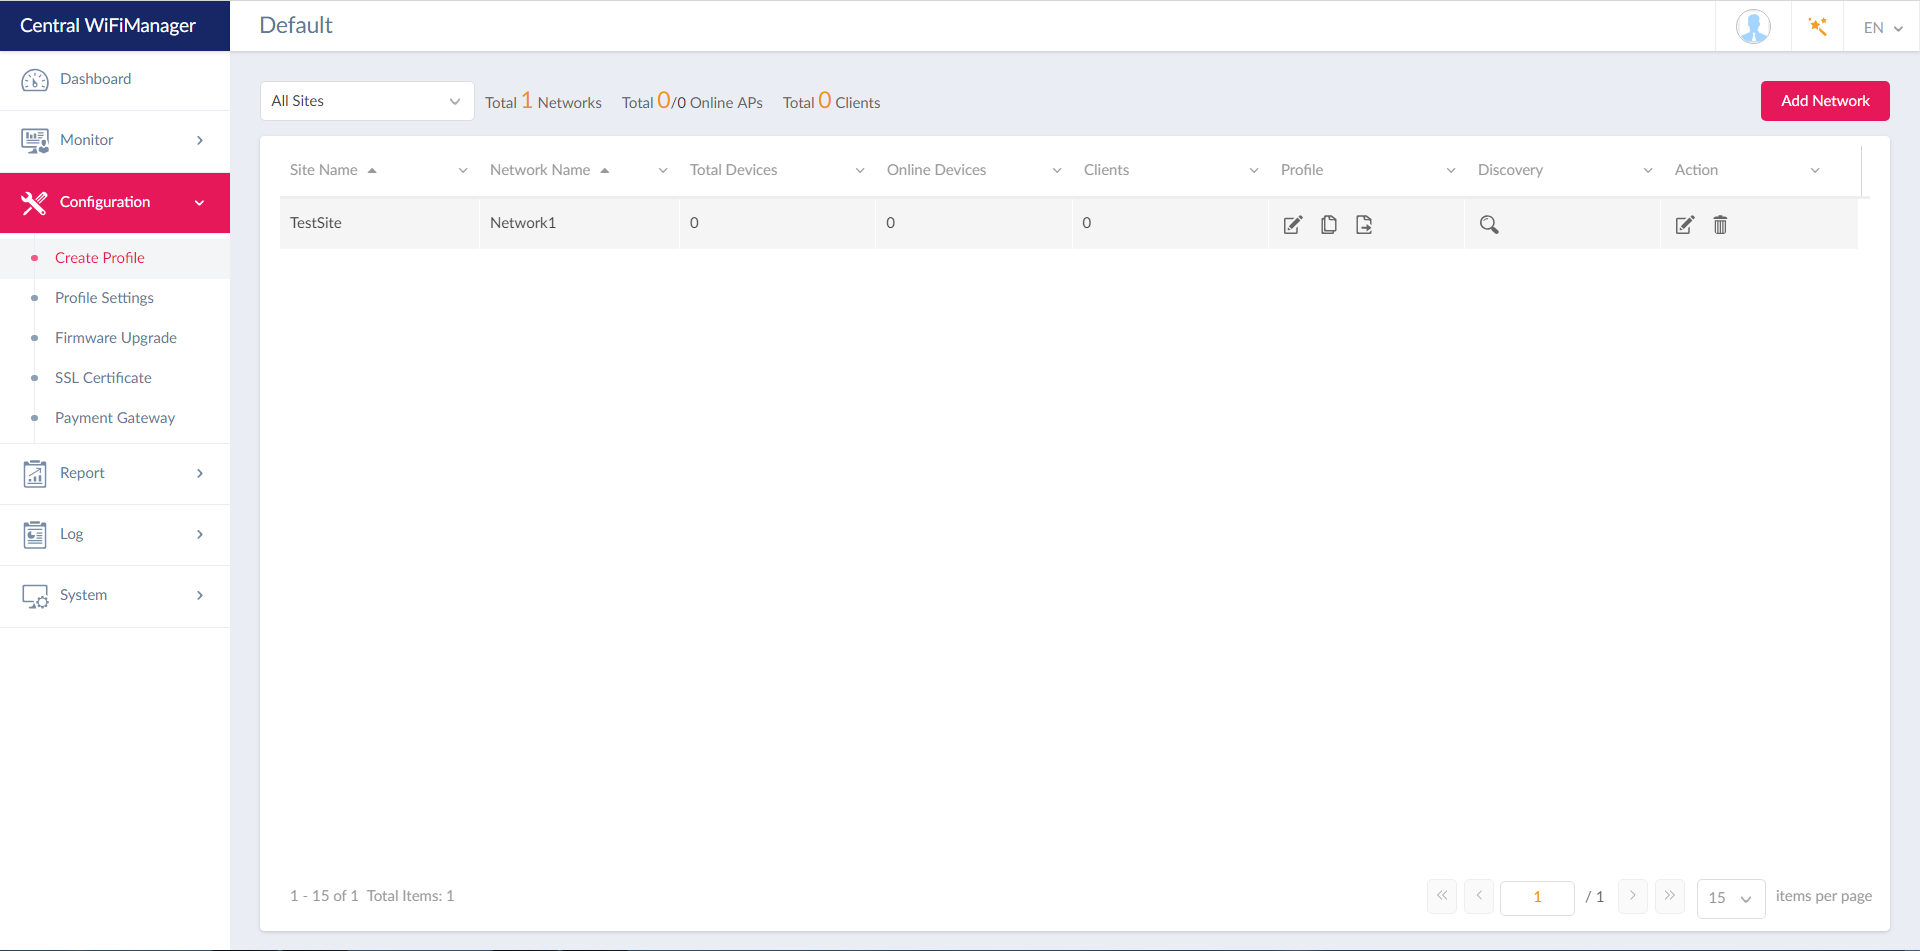The image size is (1920, 951).
Task: Open the Dashboard page
Action: coord(95,79)
